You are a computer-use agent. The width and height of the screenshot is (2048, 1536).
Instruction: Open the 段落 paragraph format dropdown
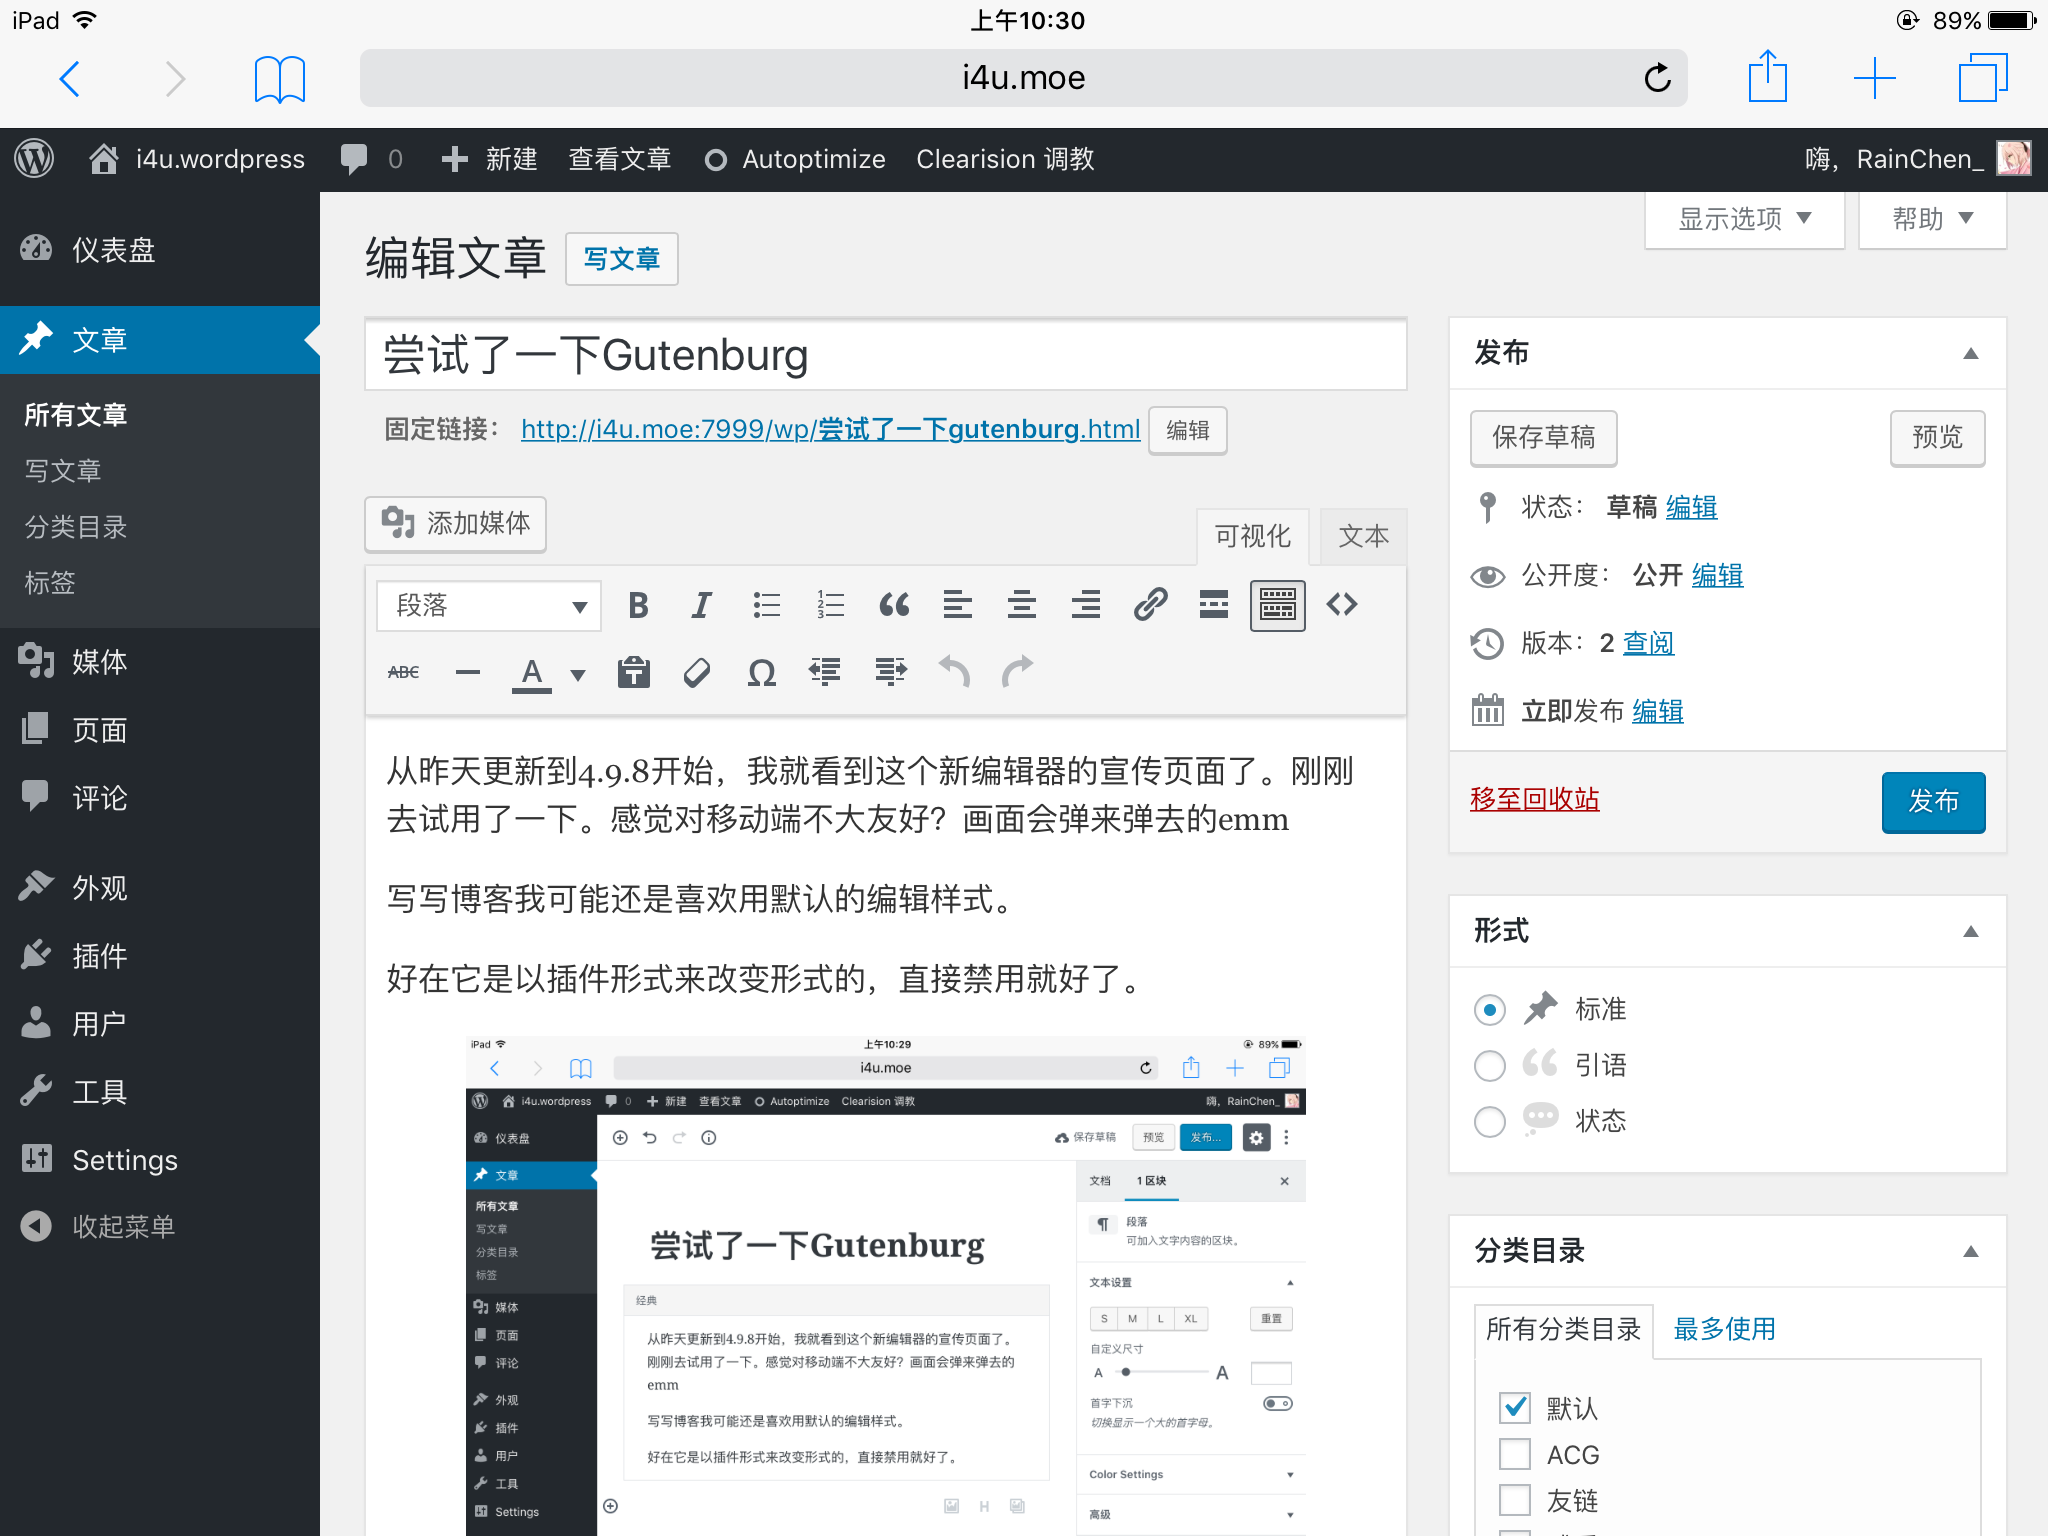[x=489, y=605]
